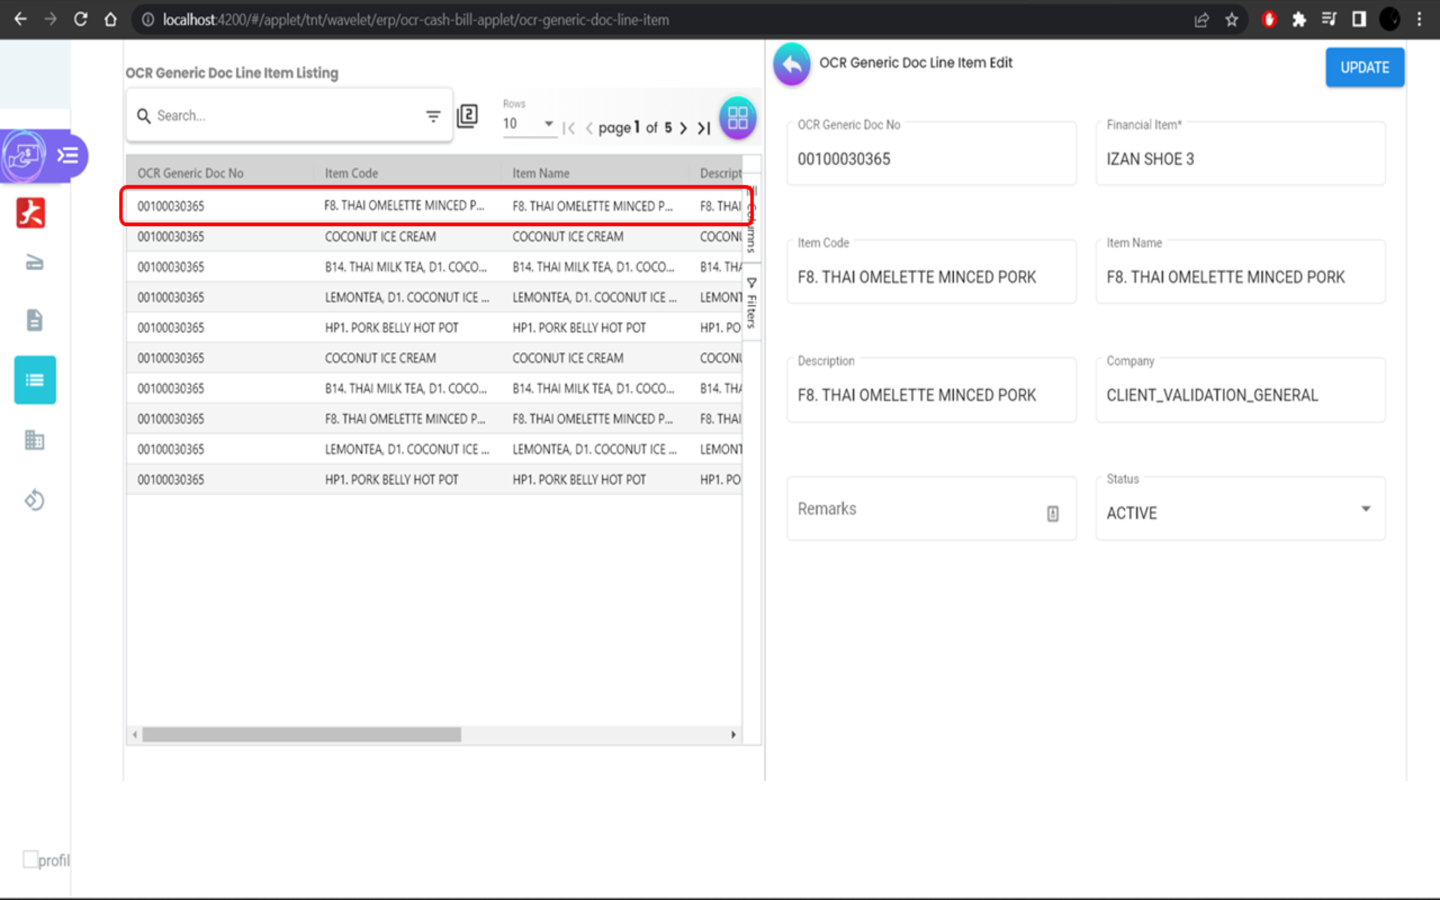Edit the Description field
The image size is (1440, 900).
click(931, 390)
